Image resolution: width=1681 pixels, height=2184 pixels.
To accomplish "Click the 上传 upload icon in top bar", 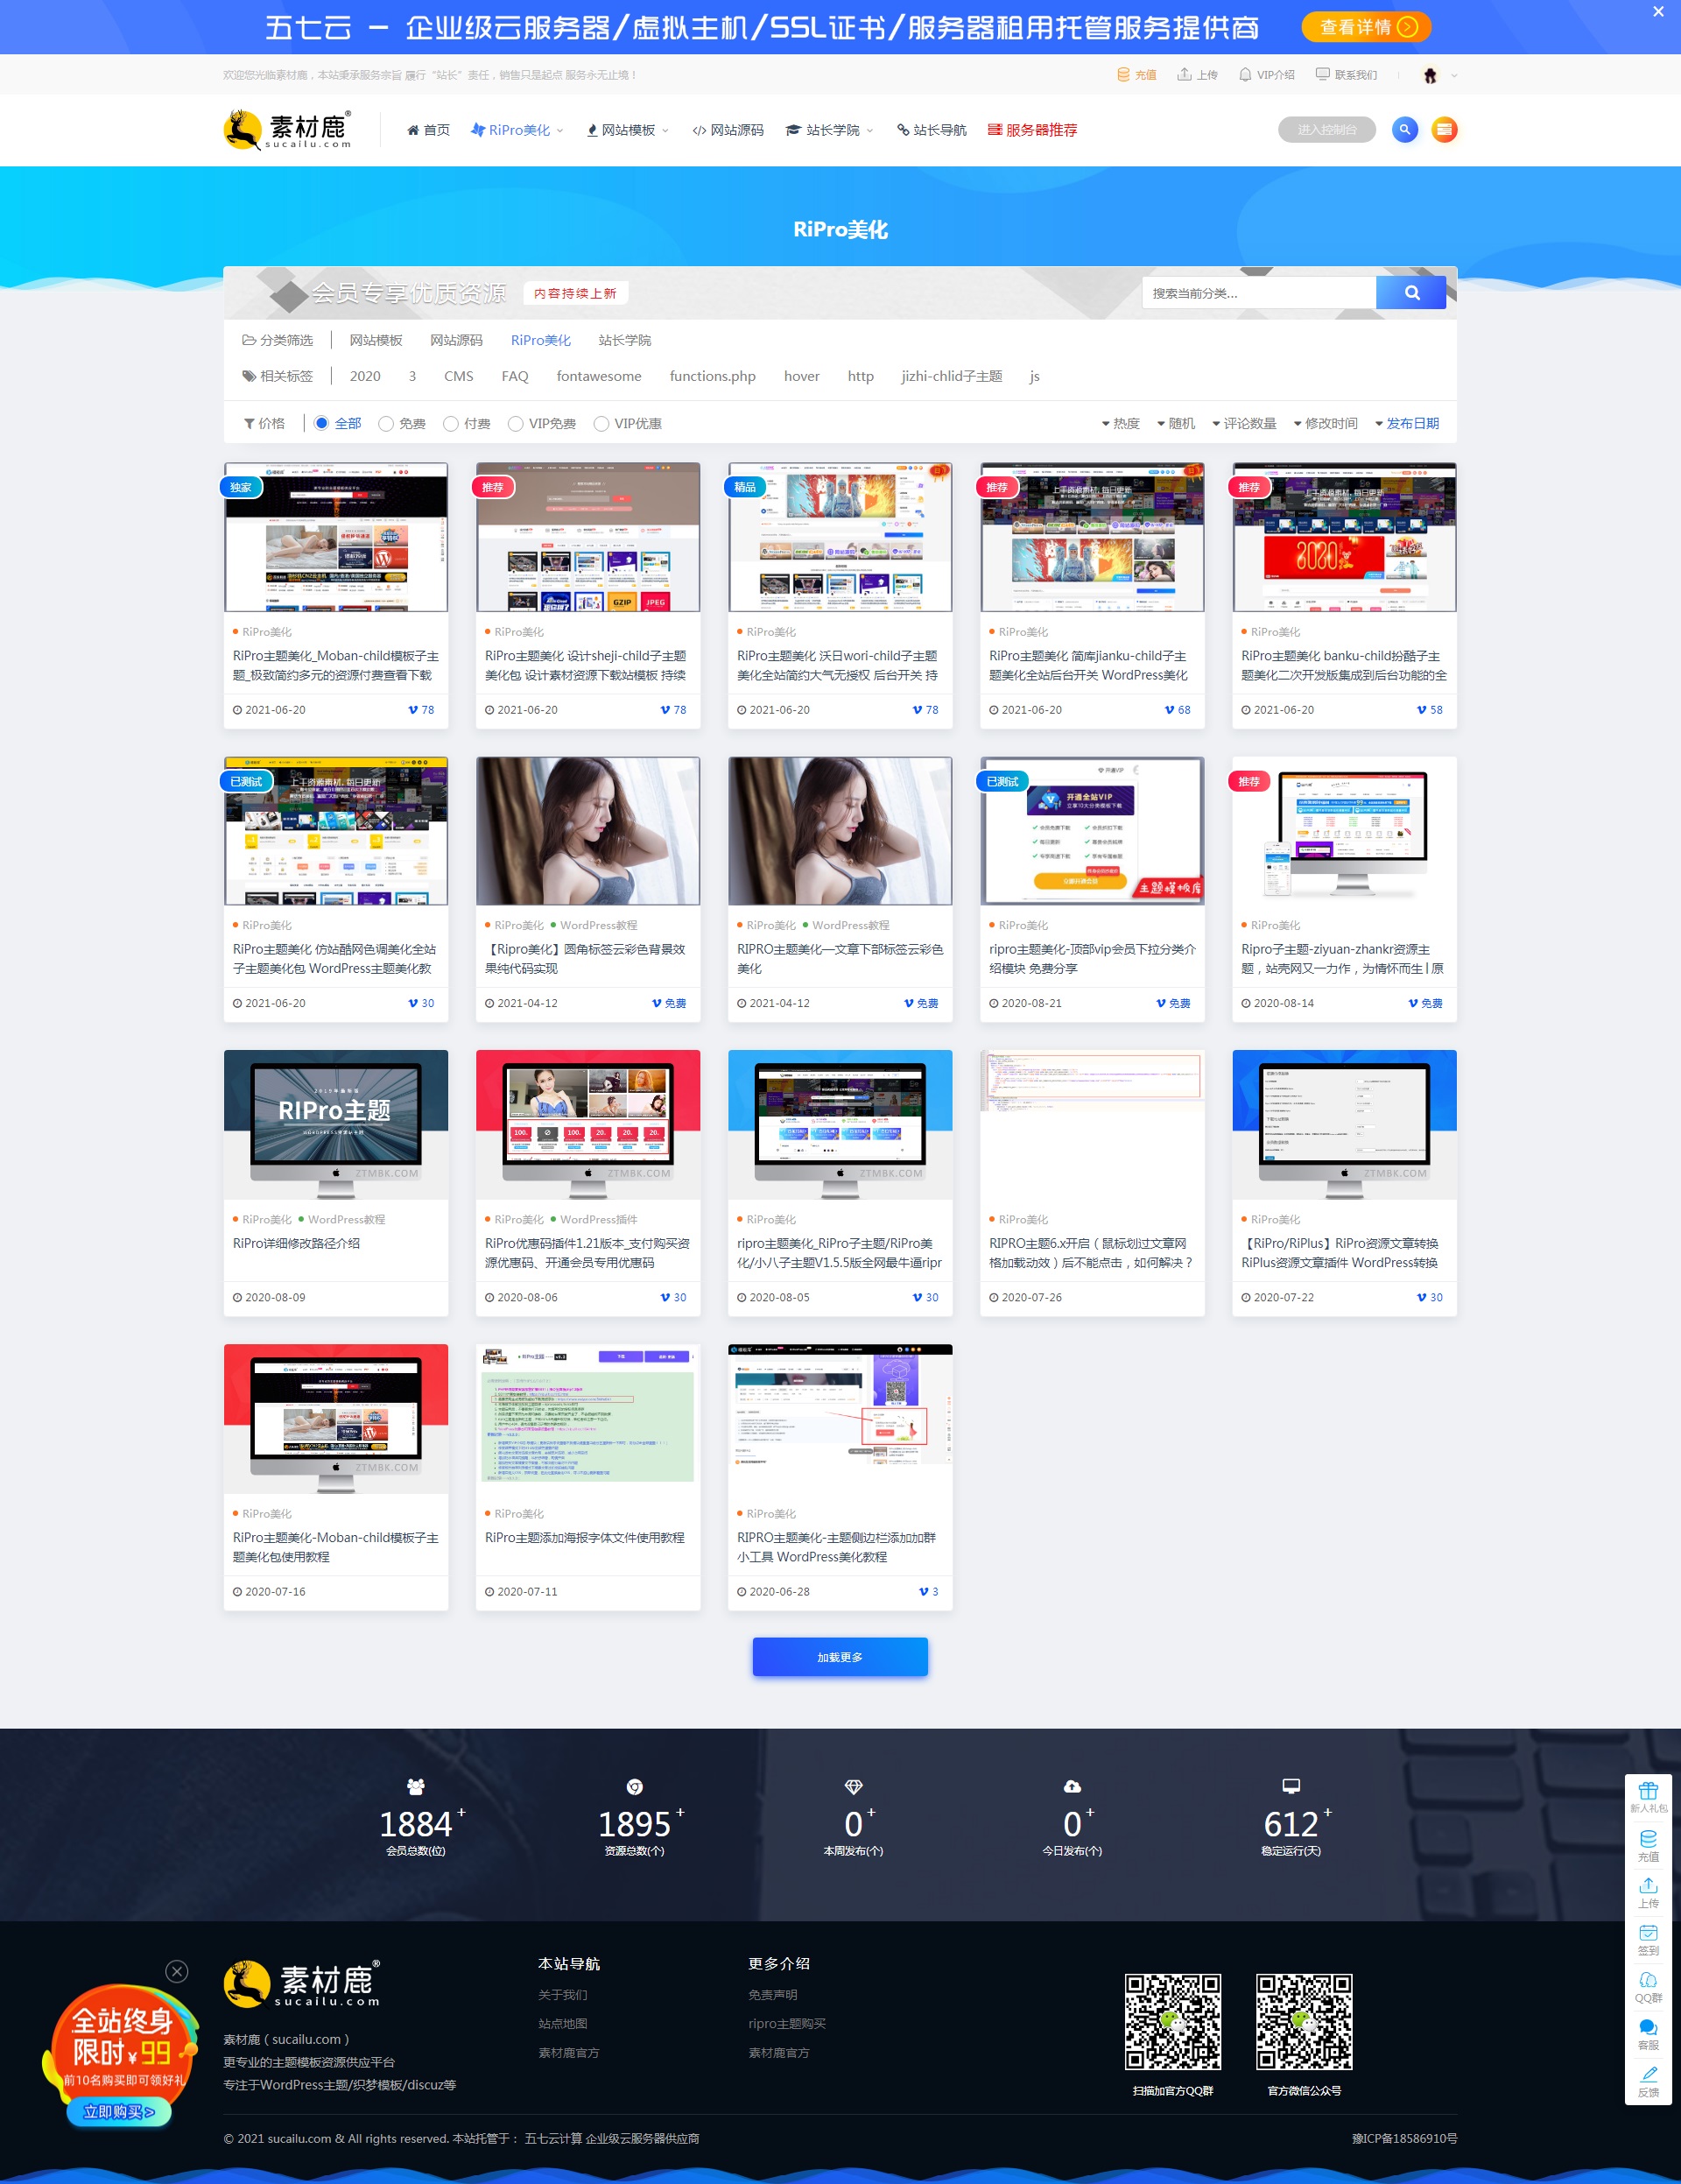I will [x=1197, y=75].
